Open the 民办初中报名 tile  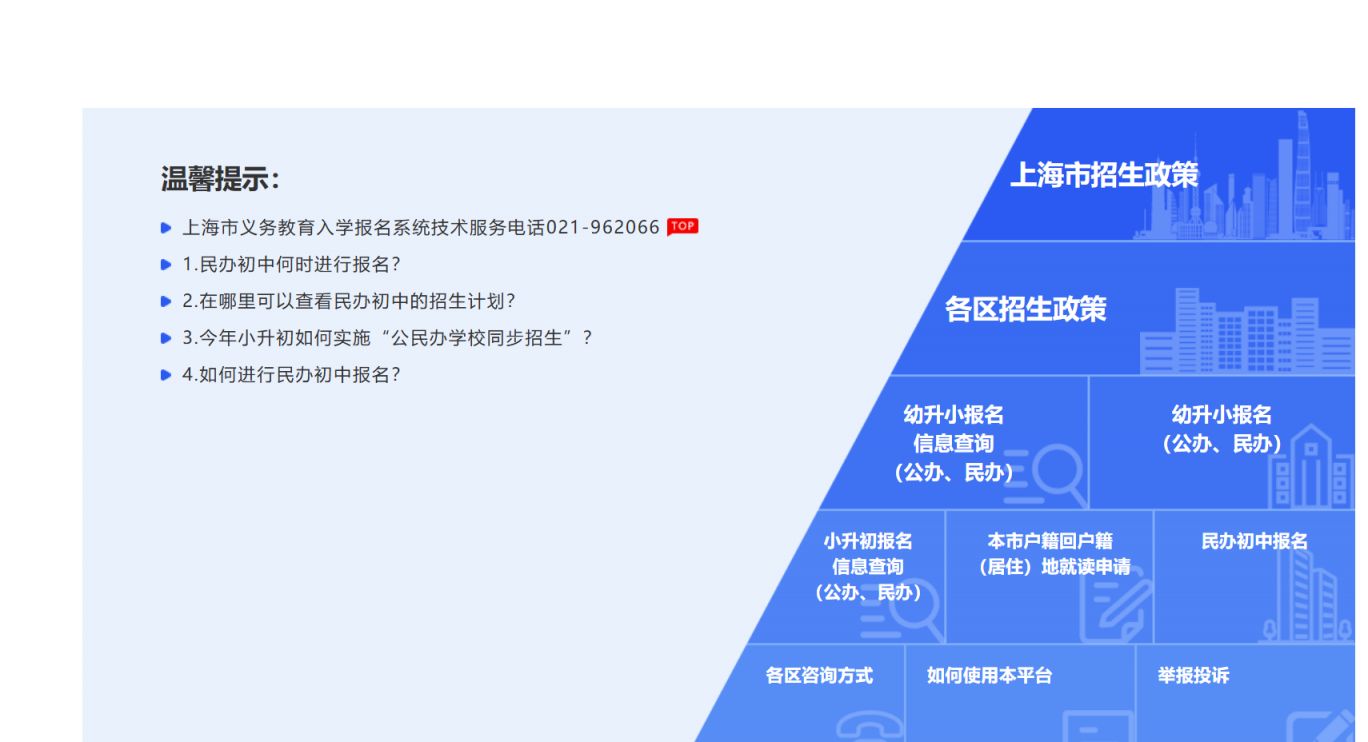click(x=1255, y=578)
